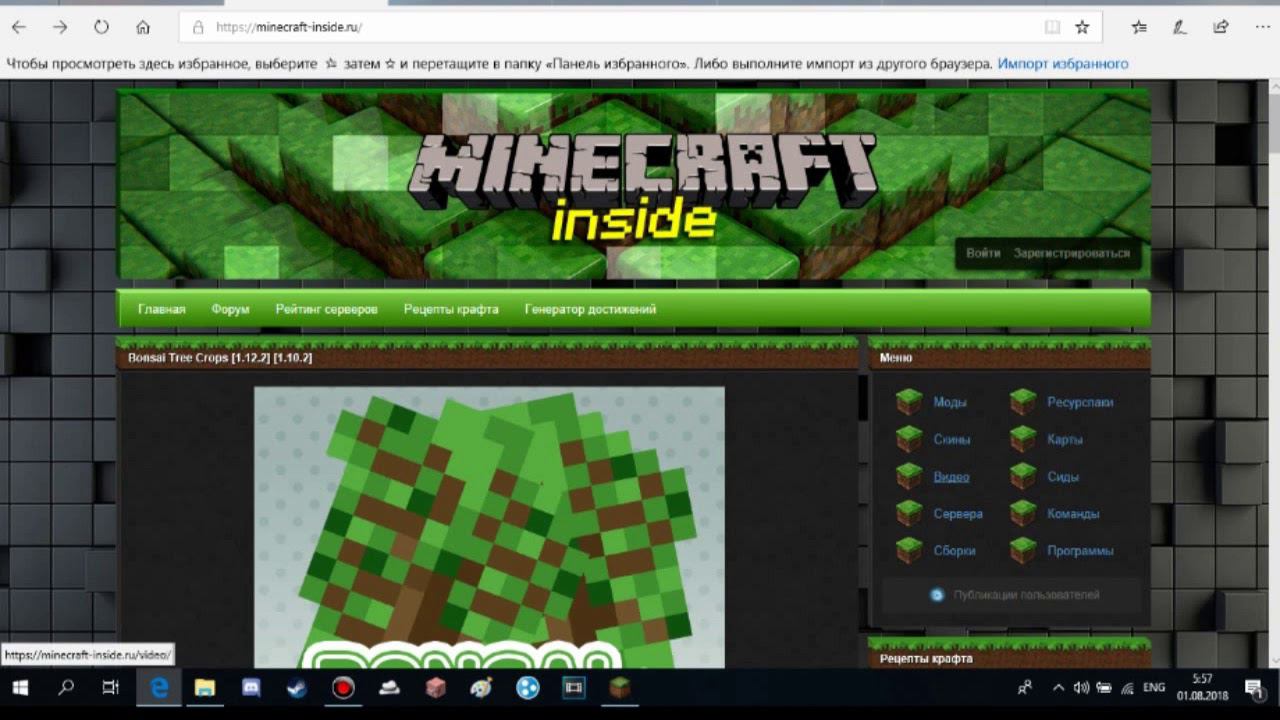Open the volume icon in system tray

[x=1081, y=688]
